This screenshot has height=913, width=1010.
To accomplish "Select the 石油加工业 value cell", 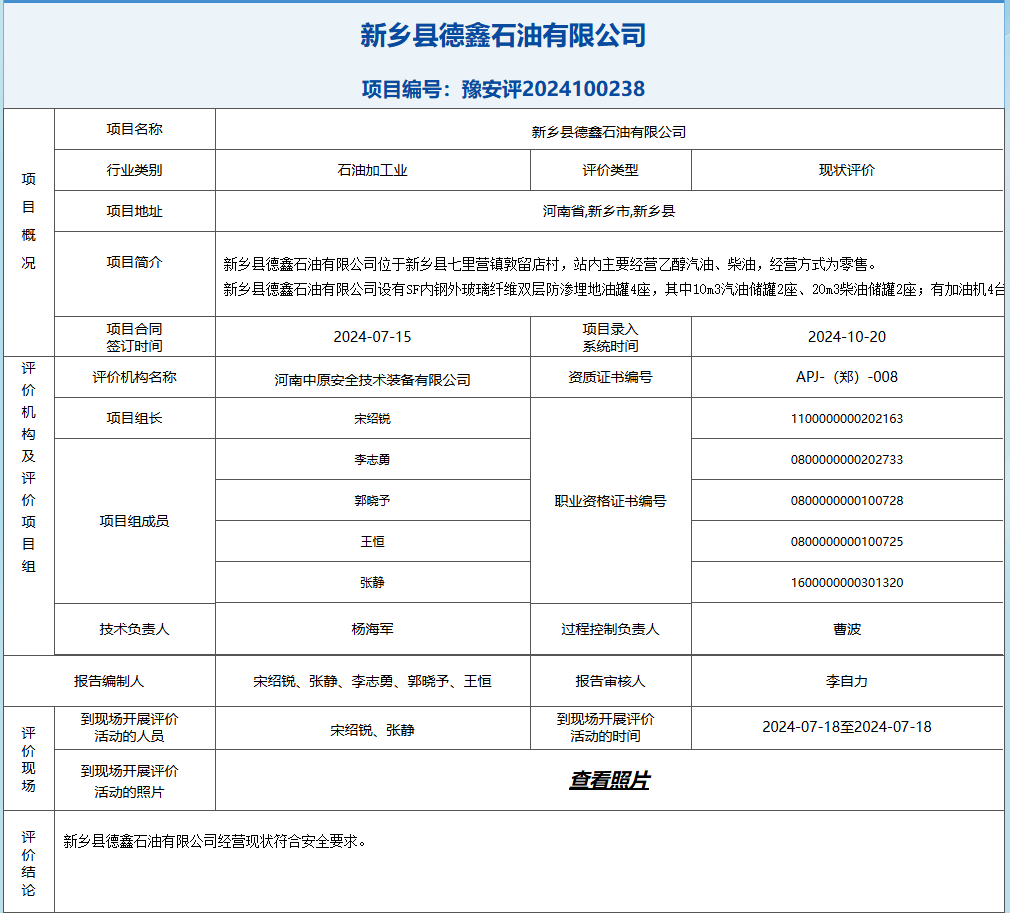I will click(x=372, y=170).
